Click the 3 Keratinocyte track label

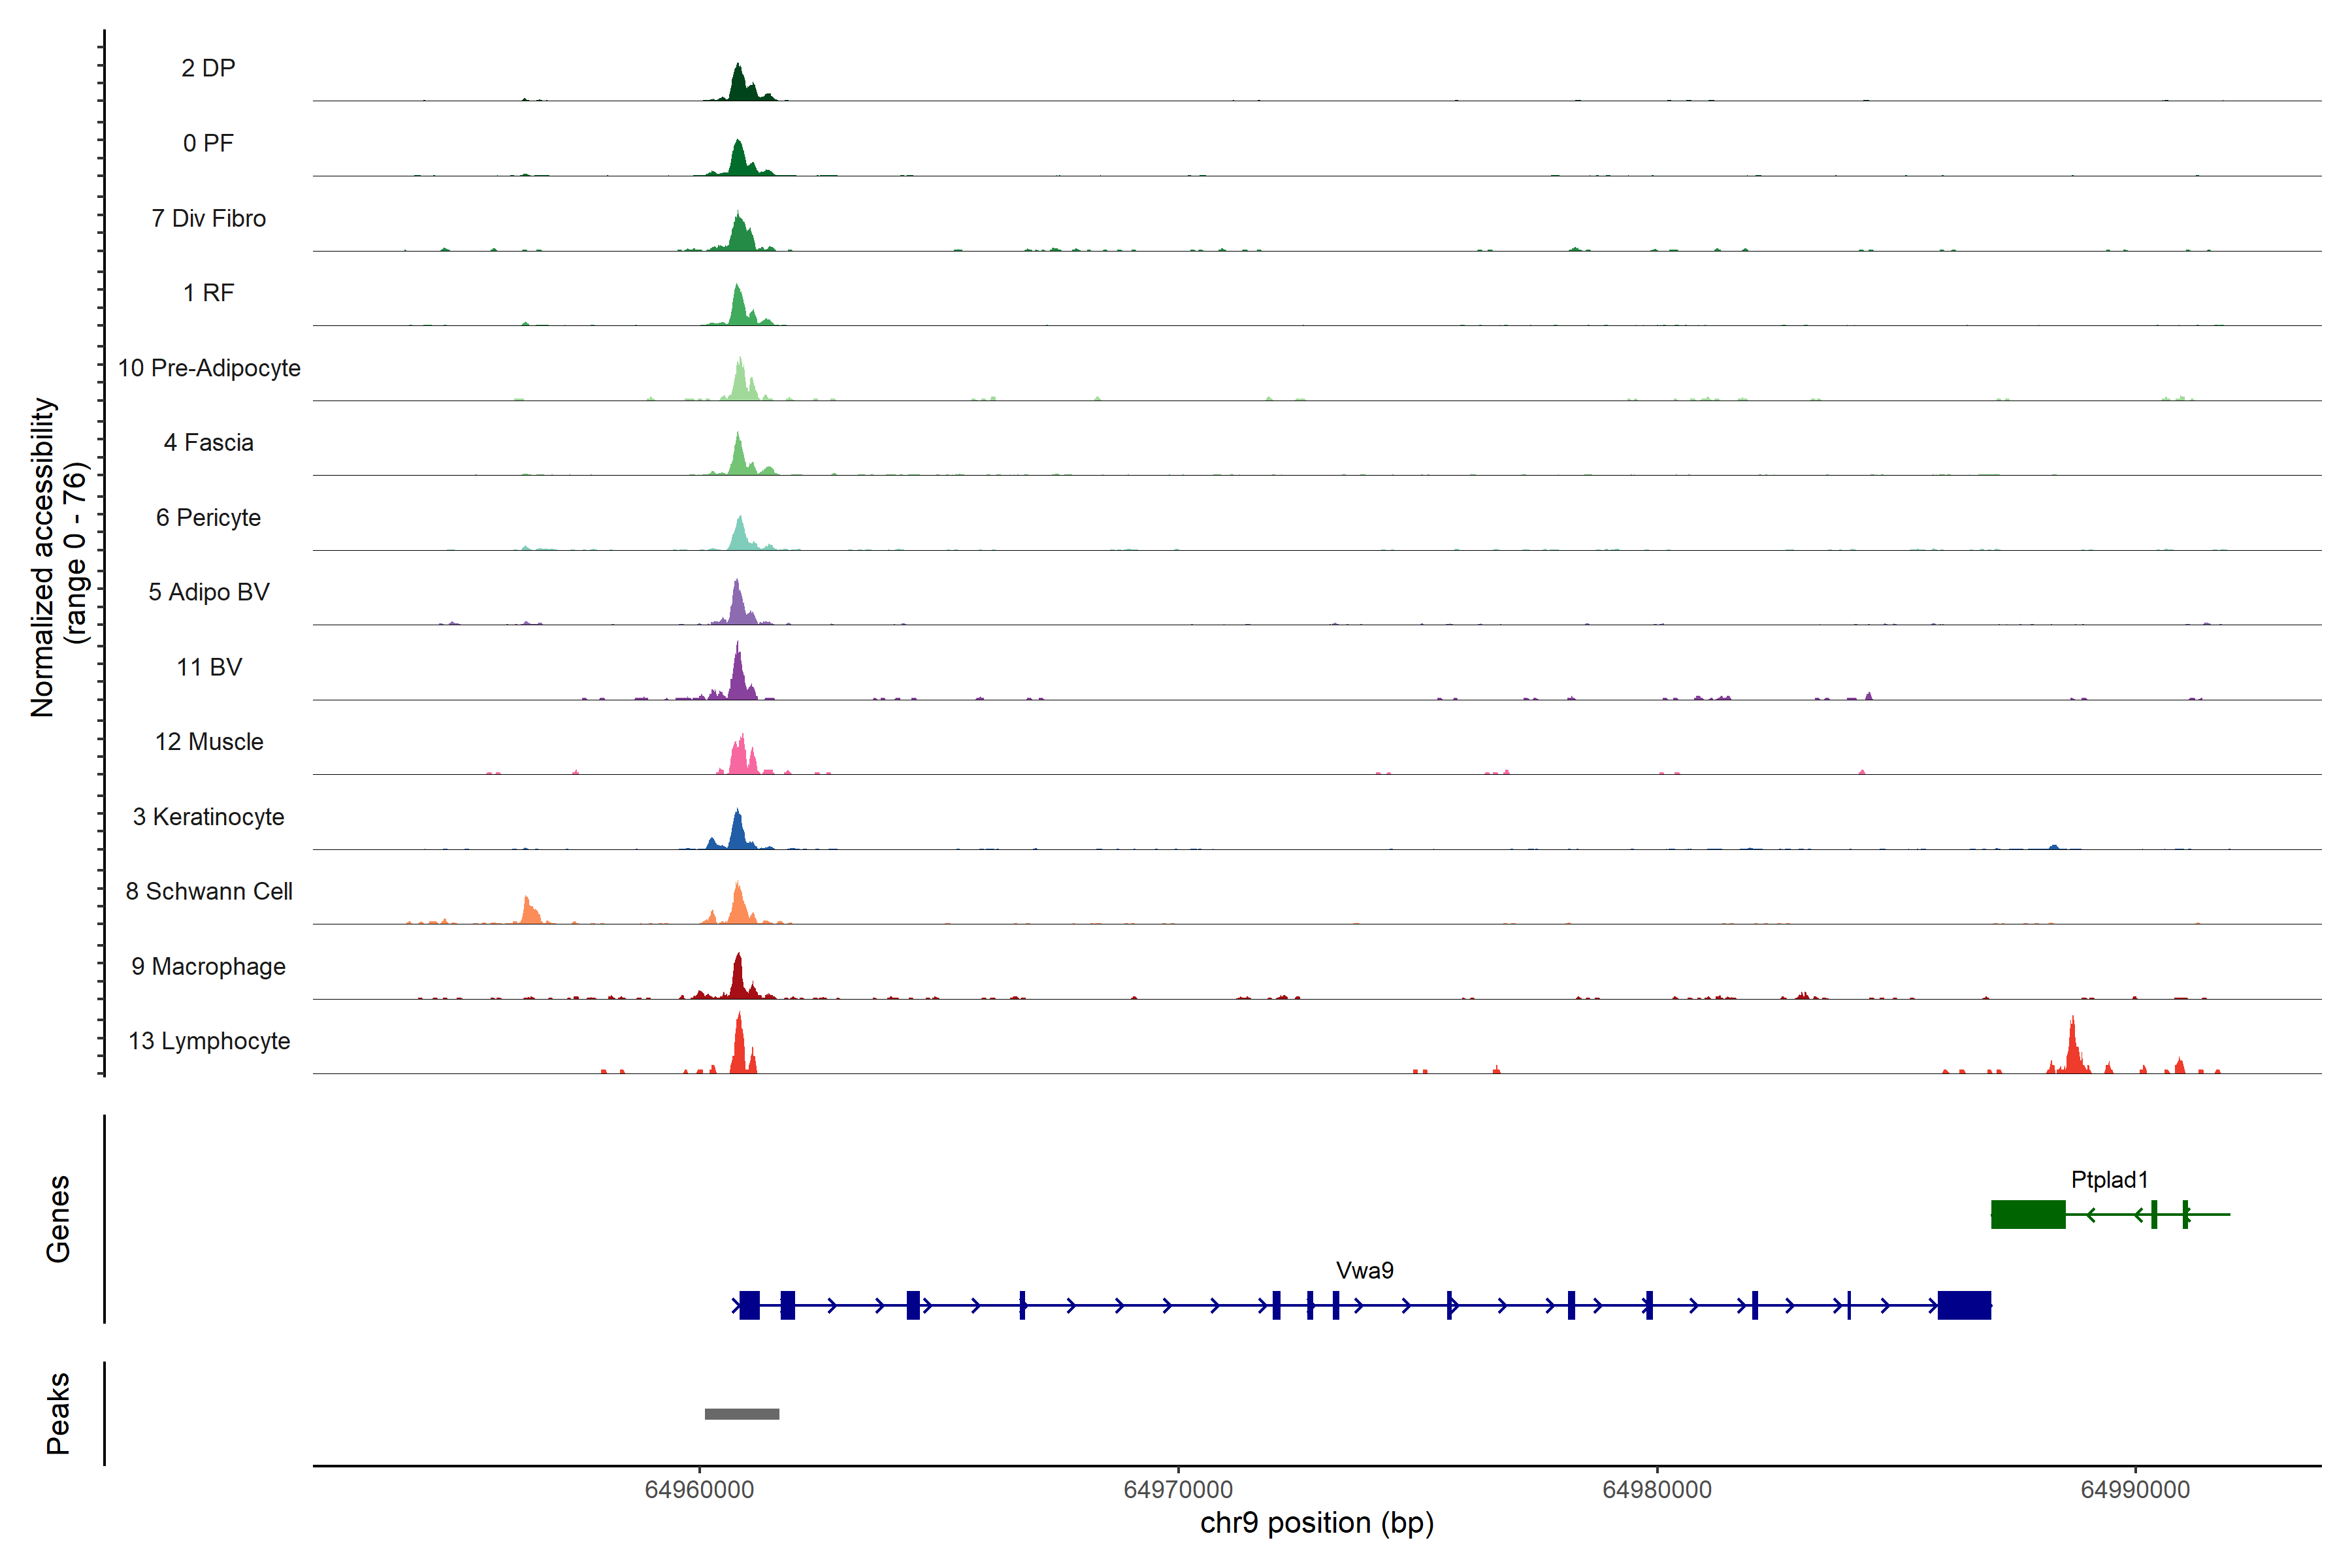[208, 817]
